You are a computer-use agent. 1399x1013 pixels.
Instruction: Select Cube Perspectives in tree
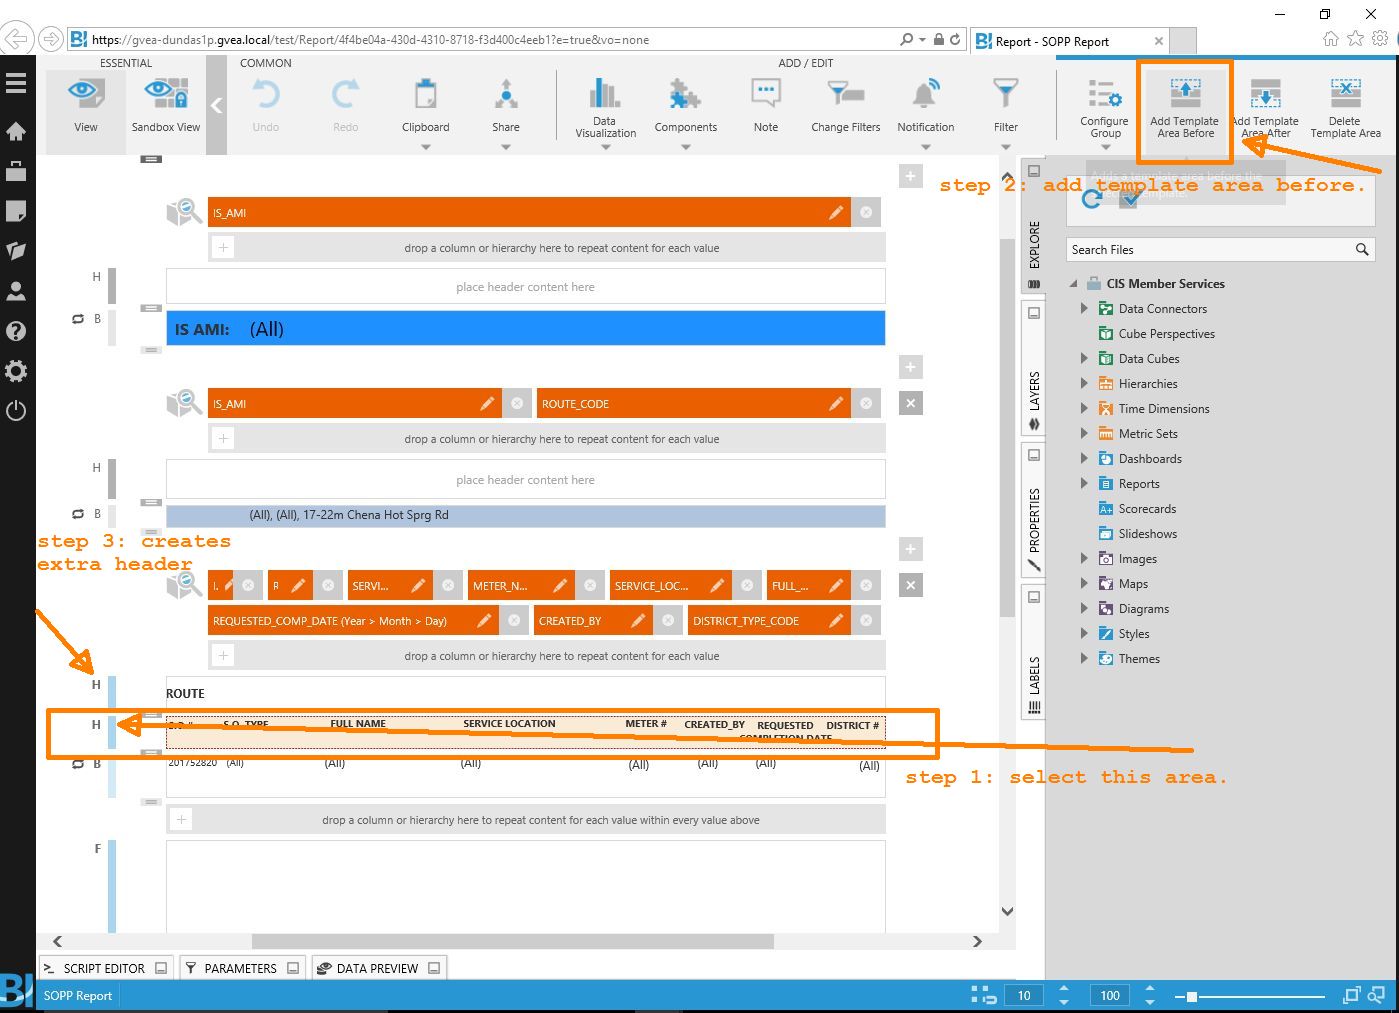[x=1166, y=334]
